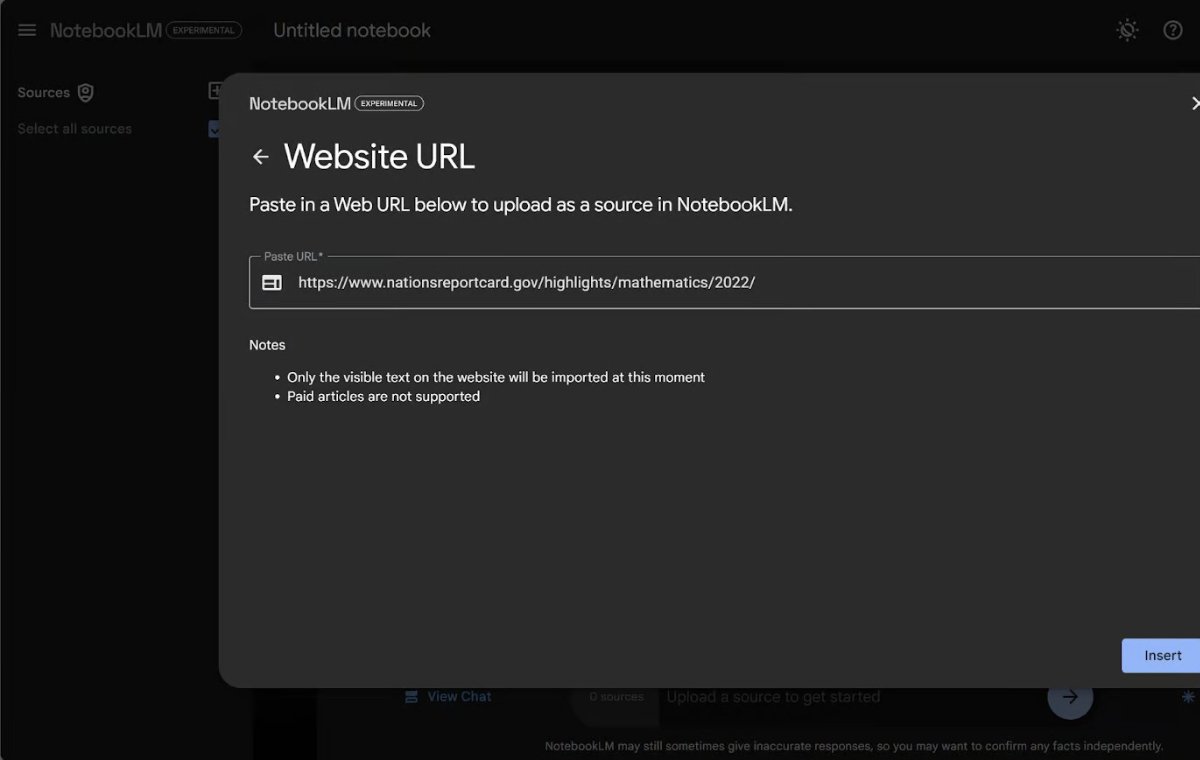
Task: Click the shield icon next to Sources
Action: [x=87, y=92]
